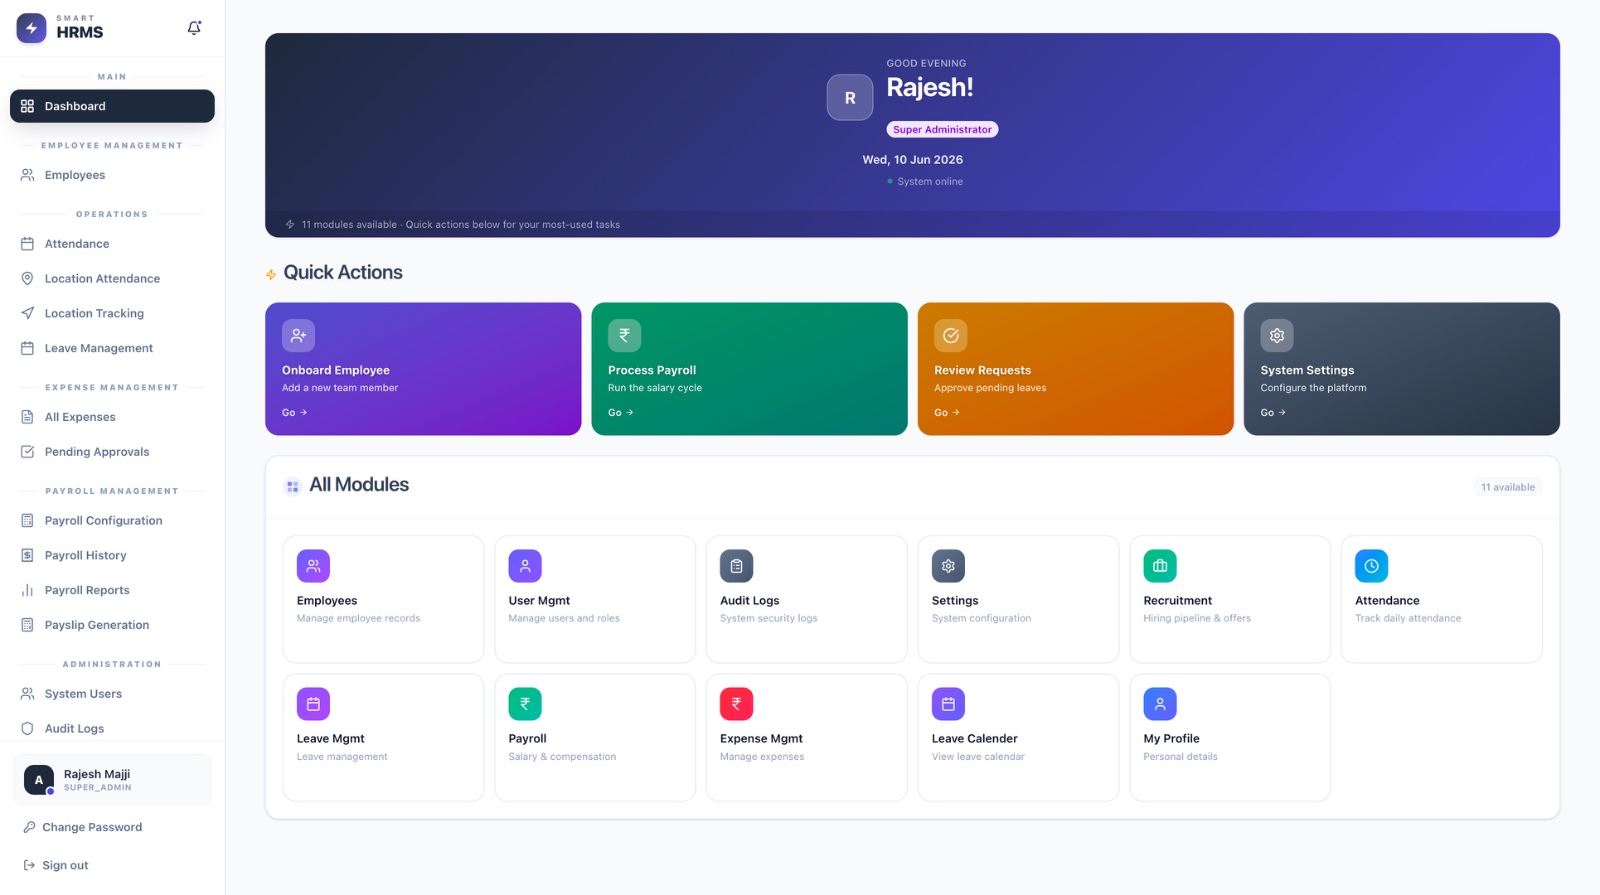
Task: Open Payslip Generation in the sidebar
Action: click(x=112, y=625)
